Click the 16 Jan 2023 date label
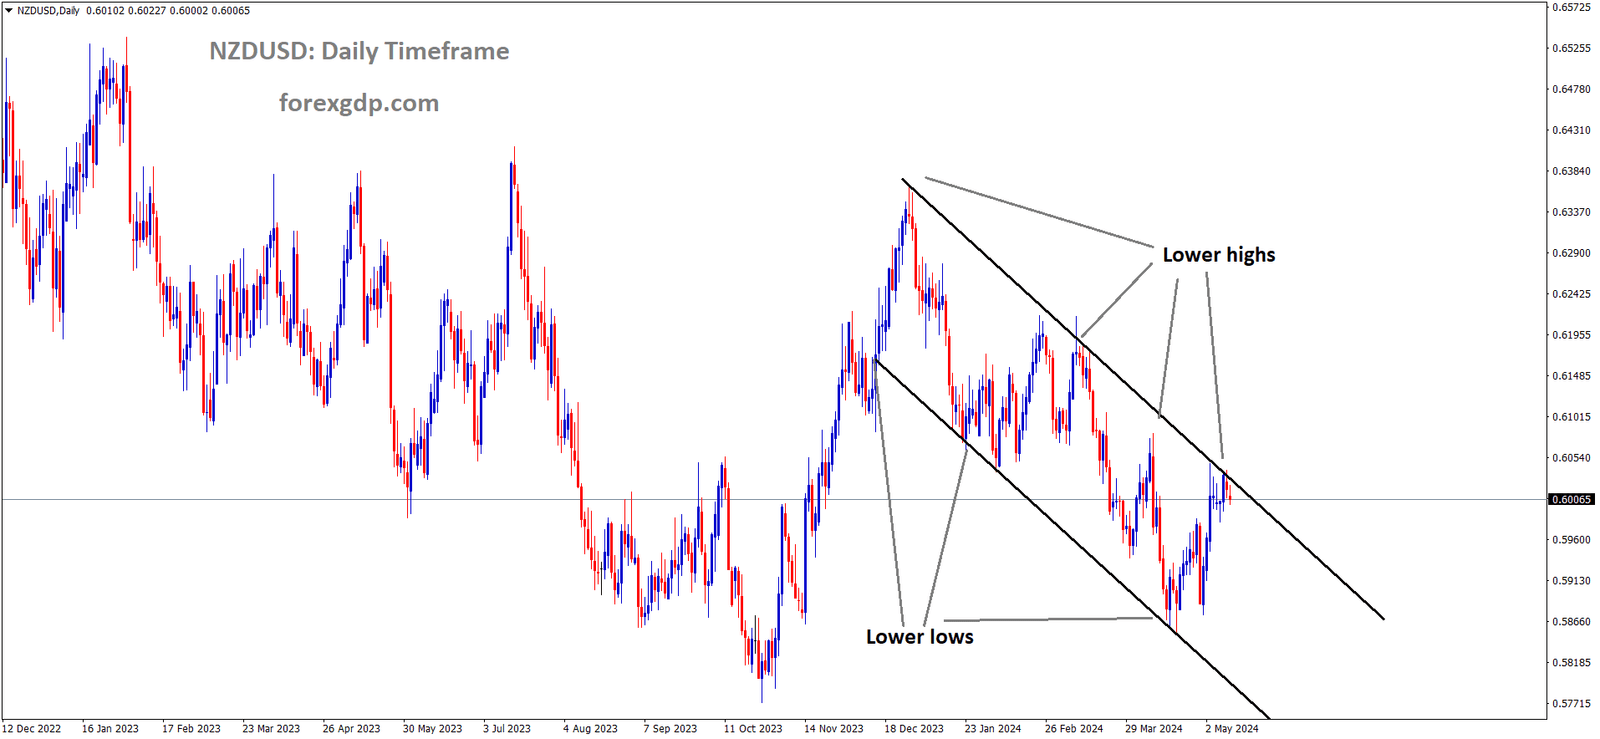The height and width of the screenshot is (739, 1600). coord(110,729)
